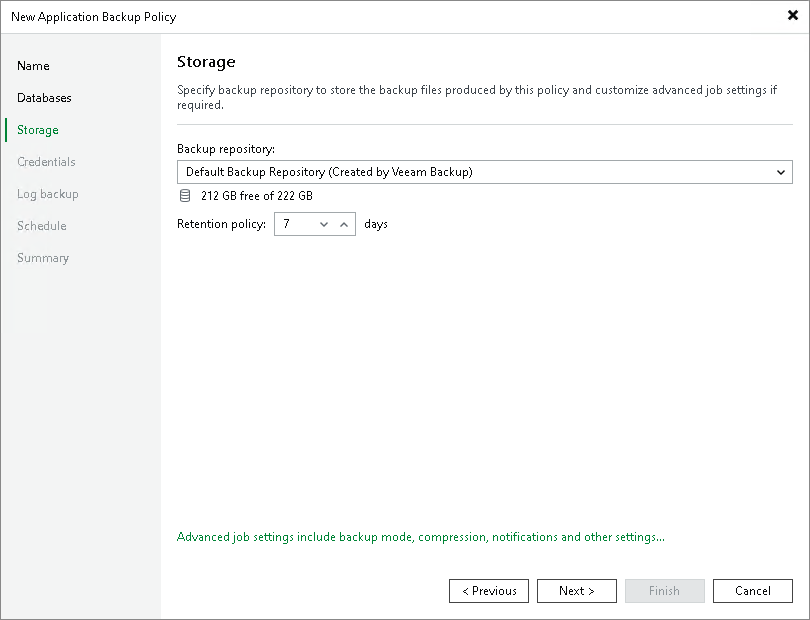The image size is (810, 620).
Task: Click the Finish button
Action: point(665,591)
